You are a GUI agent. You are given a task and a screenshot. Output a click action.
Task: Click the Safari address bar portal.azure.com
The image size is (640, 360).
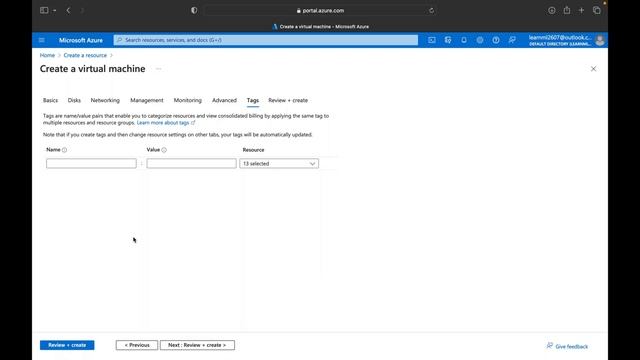point(320,11)
